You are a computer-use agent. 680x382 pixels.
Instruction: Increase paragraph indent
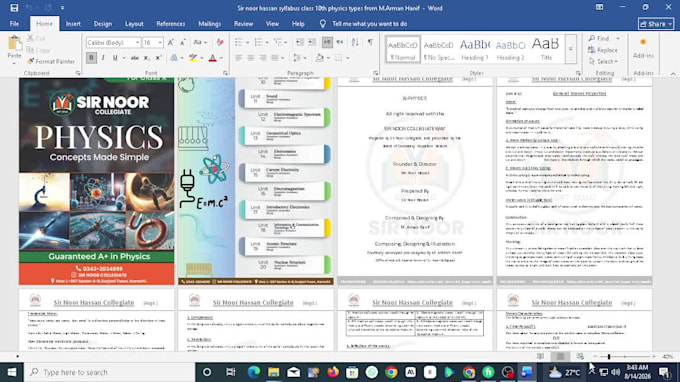(312, 42)
